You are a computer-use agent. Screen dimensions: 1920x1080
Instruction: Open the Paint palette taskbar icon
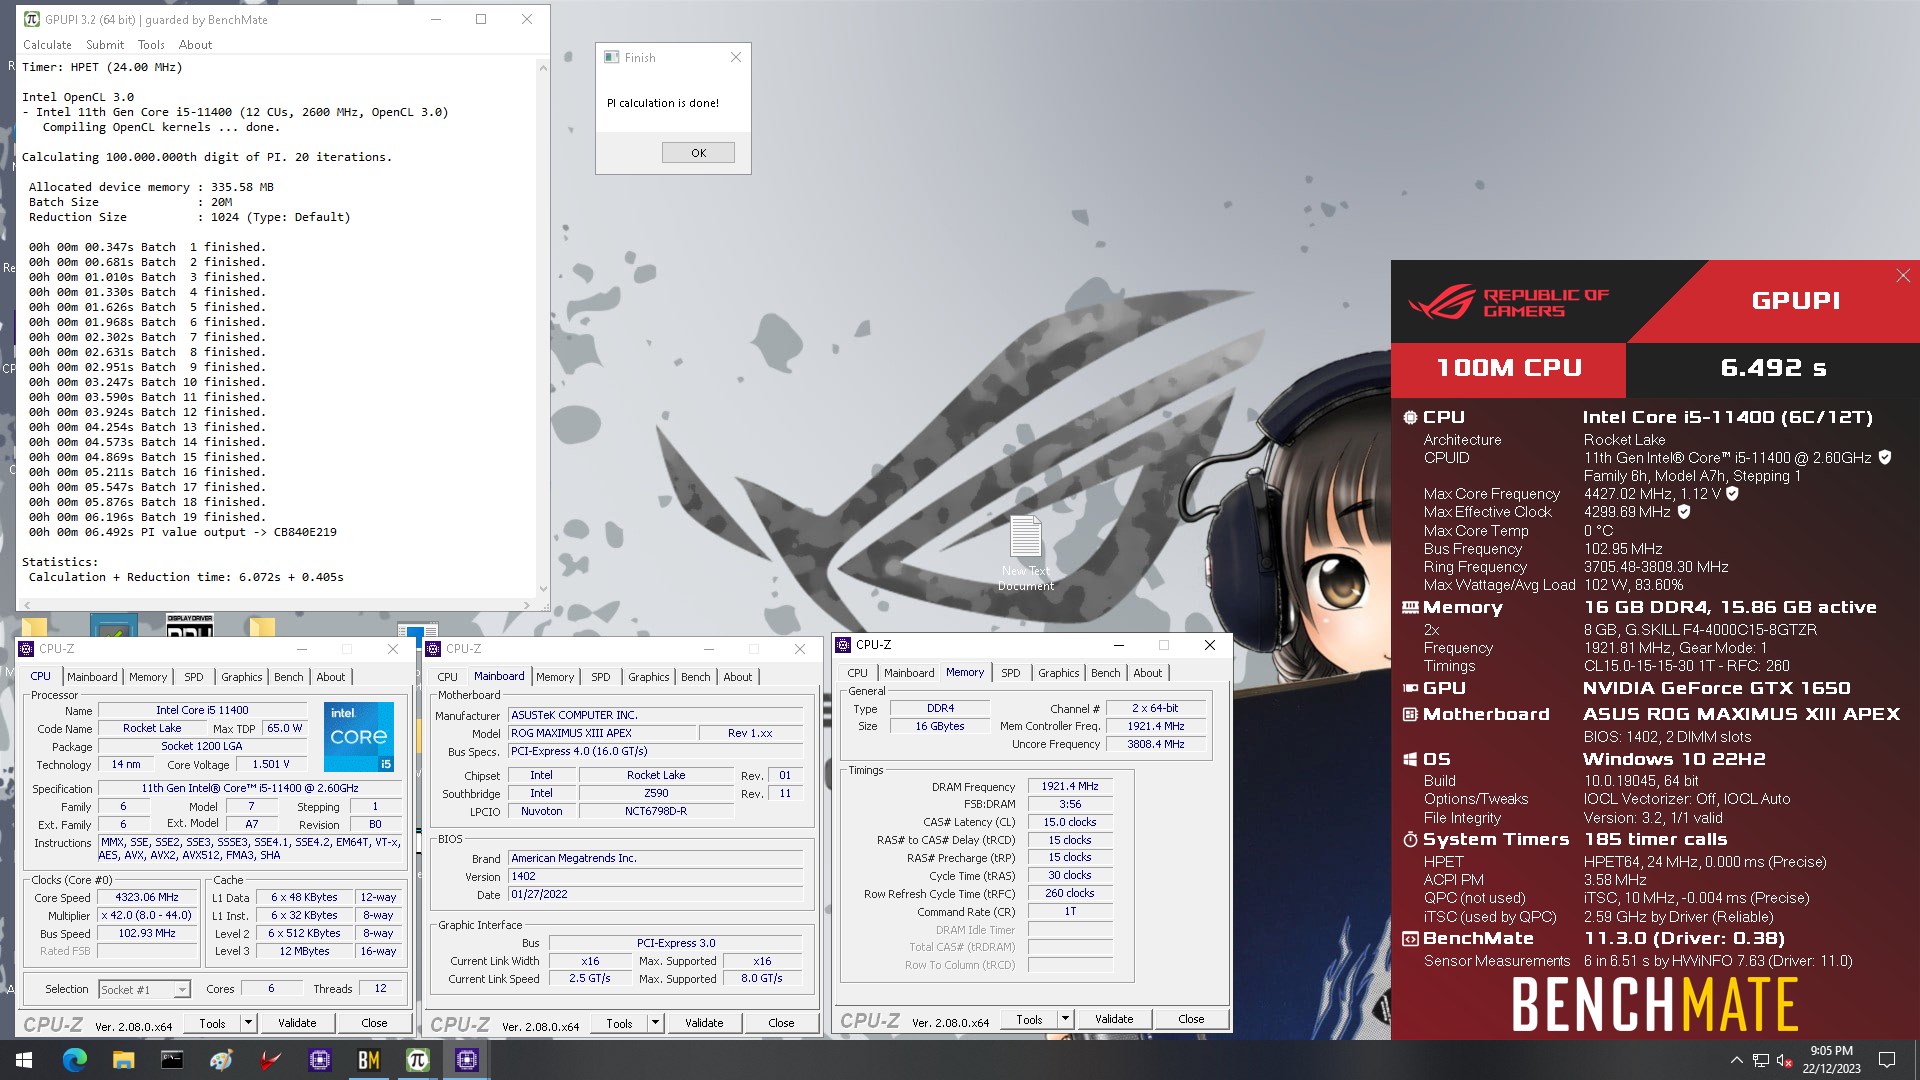coord(221,1060)
